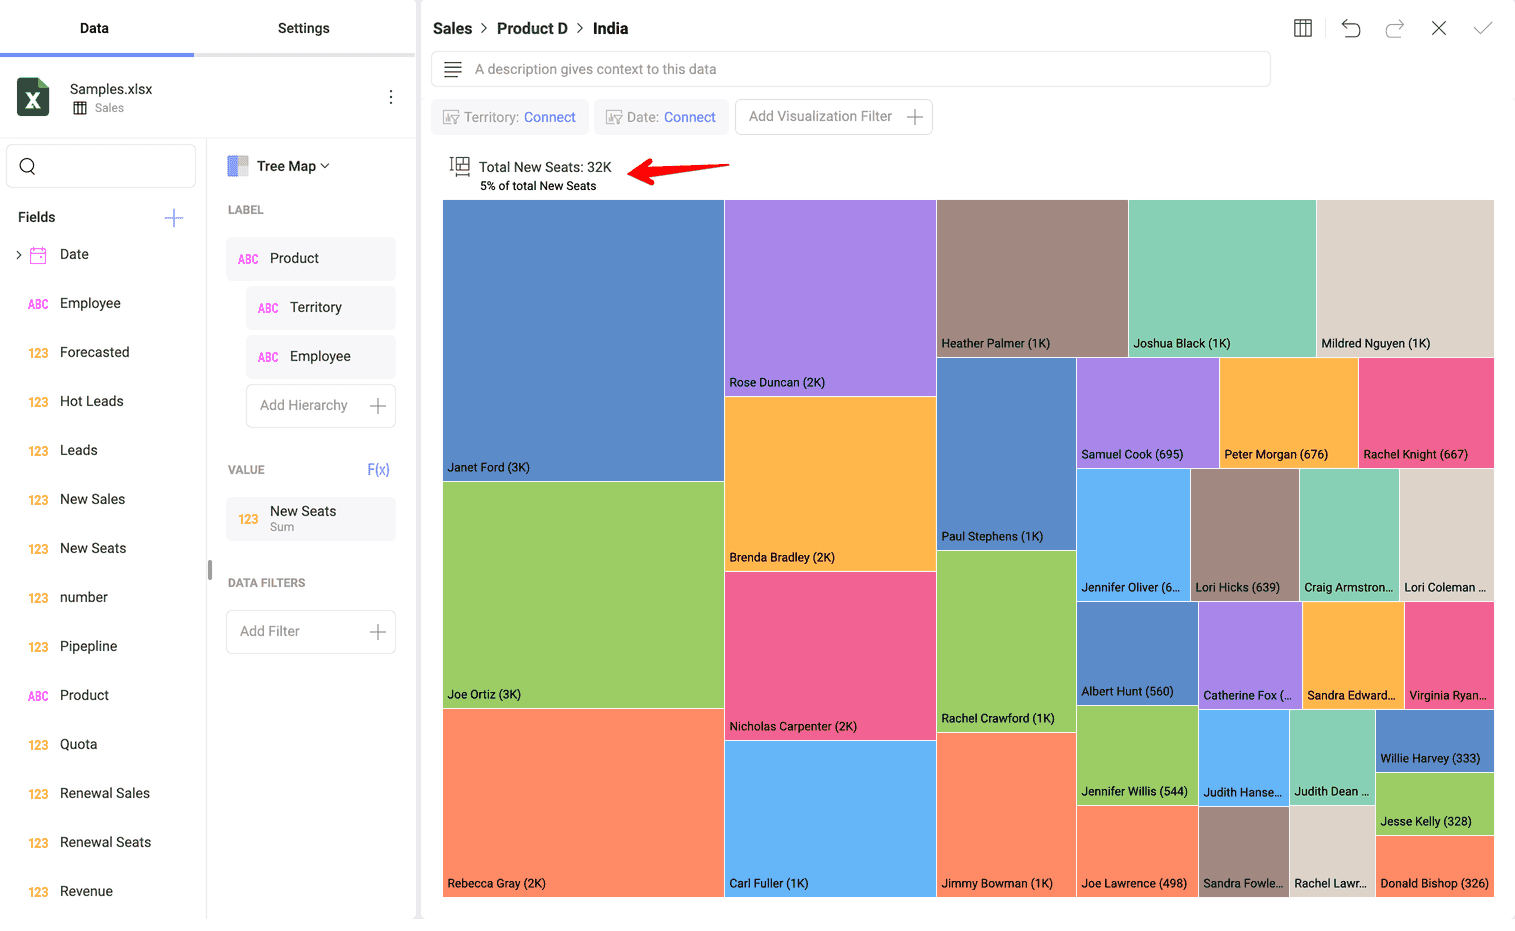Click the Paul Stephens (1K) tile

pyautogui.click(x=1006, y=454)
